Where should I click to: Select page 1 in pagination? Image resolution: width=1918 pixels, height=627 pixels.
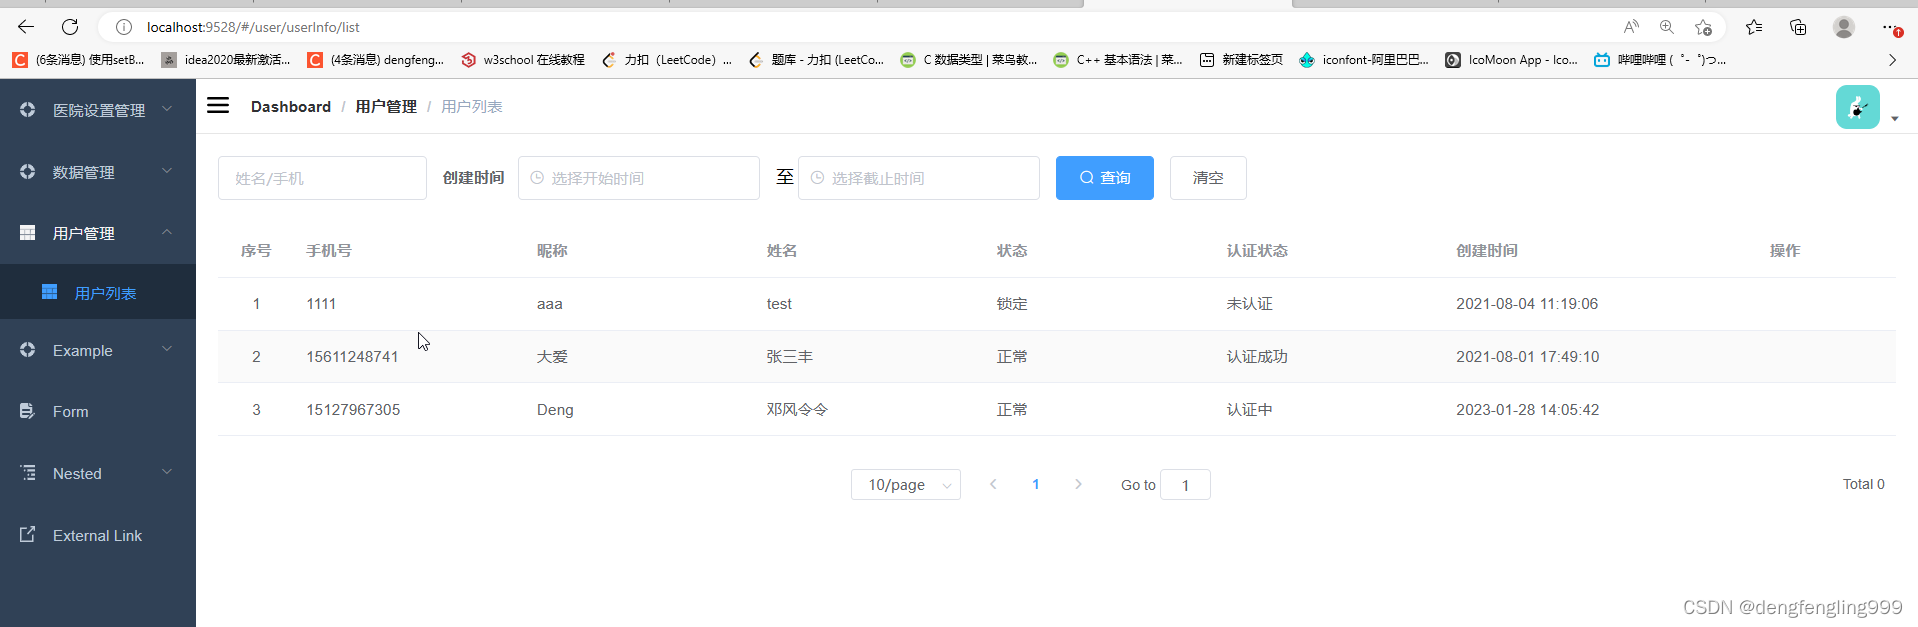[x=1036, y=484]
